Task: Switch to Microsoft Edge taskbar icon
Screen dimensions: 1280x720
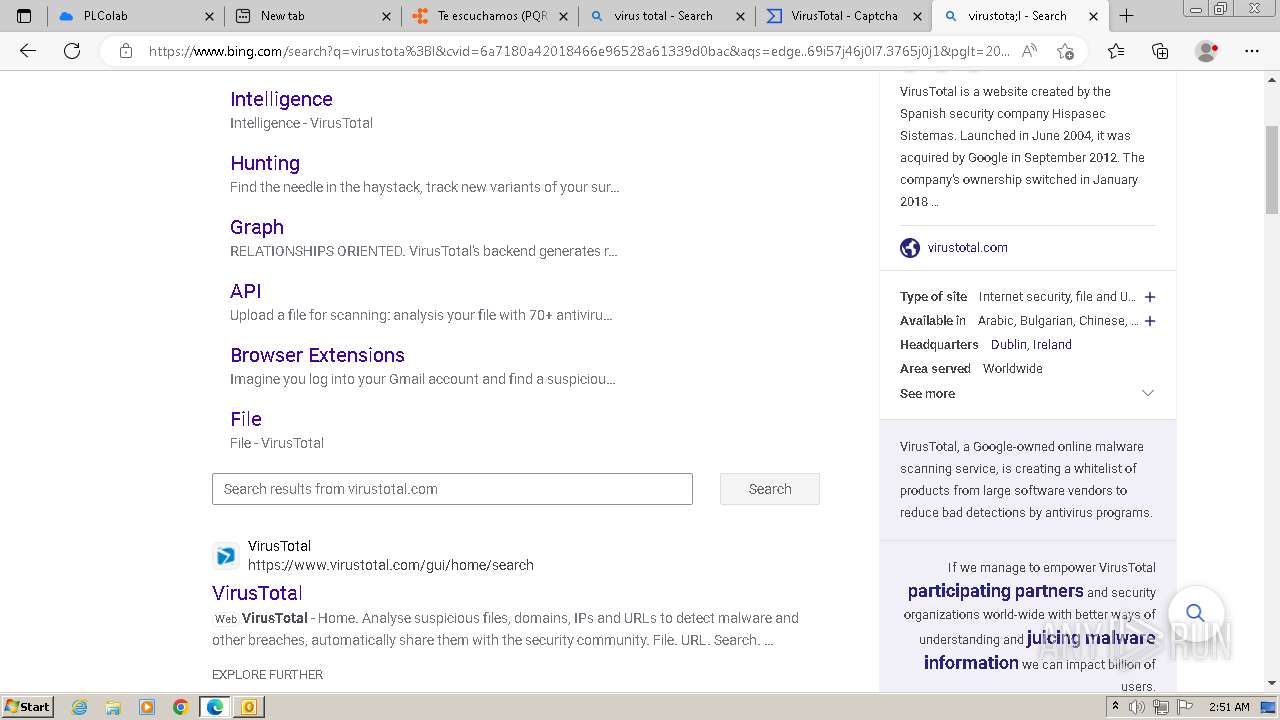Action: click(215, 707)
